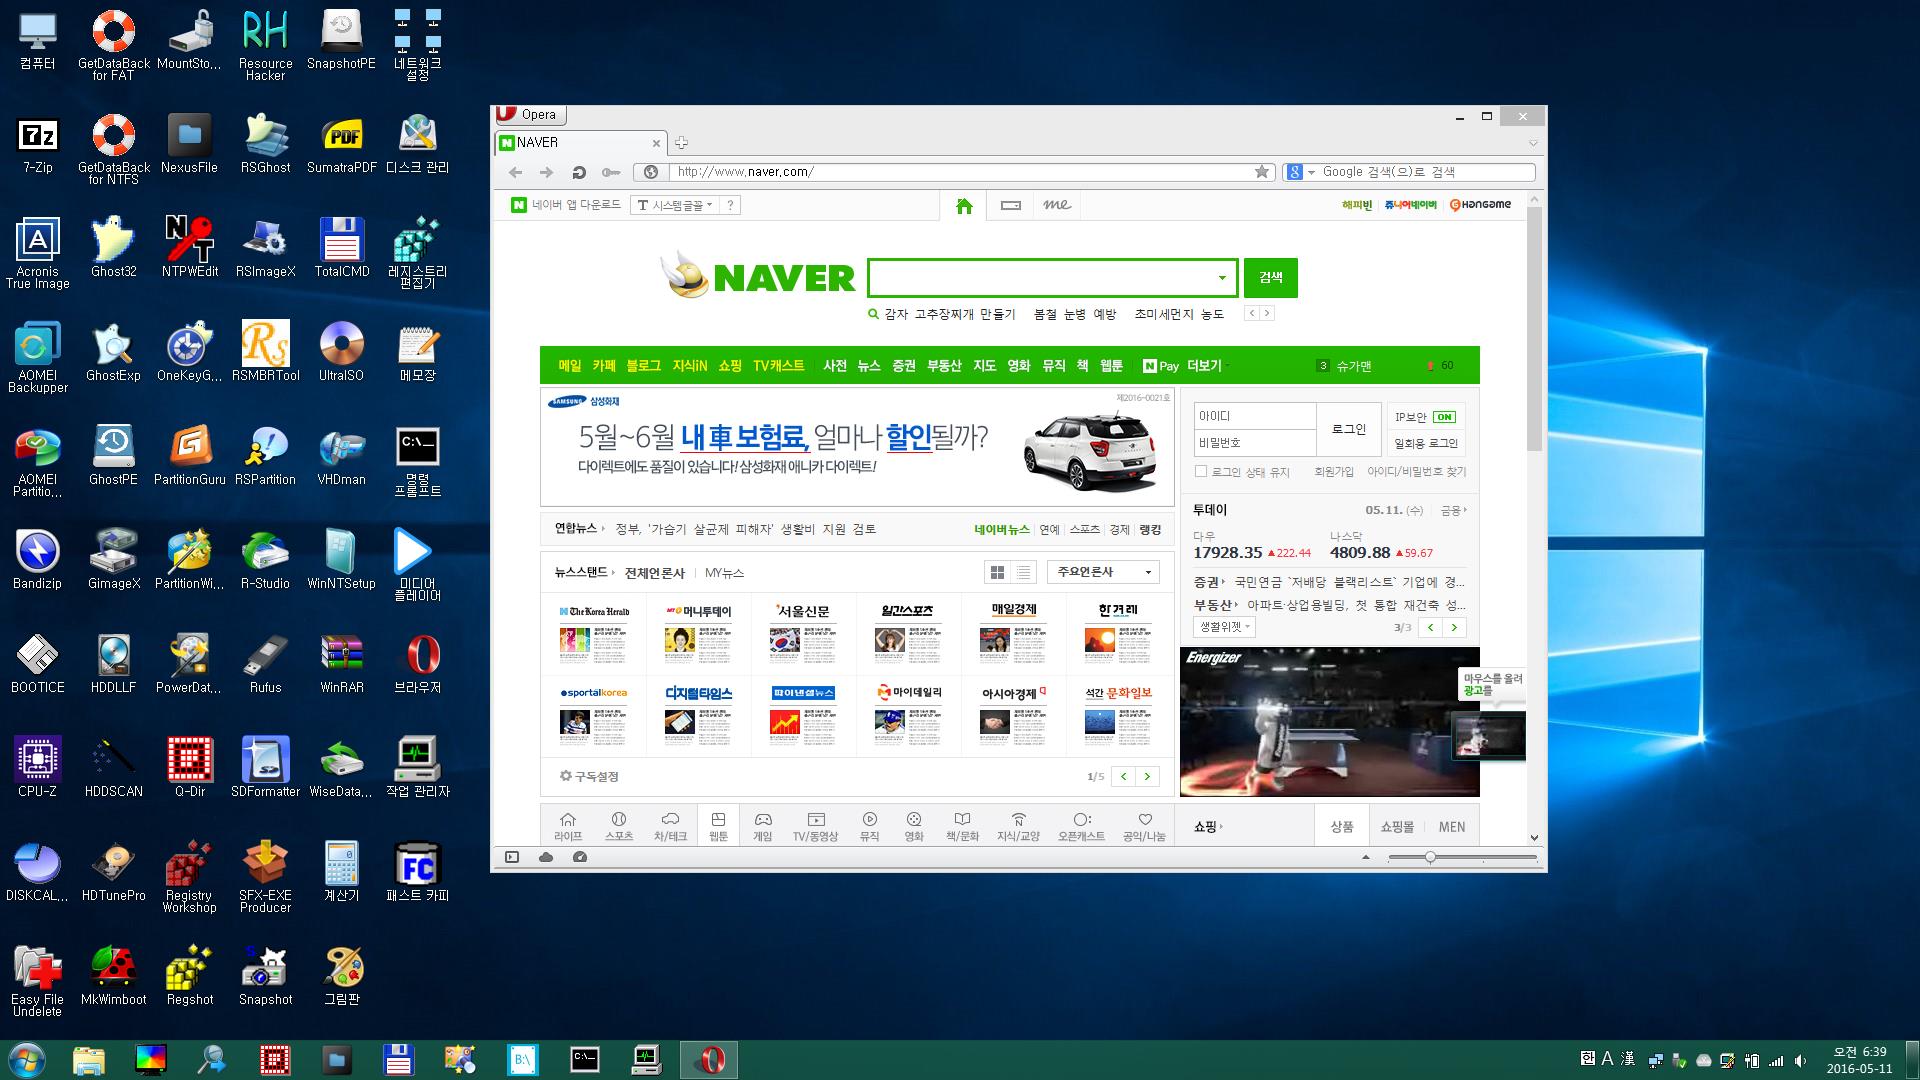The height and width of the screenshot is (1080, 1920).
Task: Select the 쇼핑몰 shopping tab
Action: pyautogui.click(x=1397, y=827)
